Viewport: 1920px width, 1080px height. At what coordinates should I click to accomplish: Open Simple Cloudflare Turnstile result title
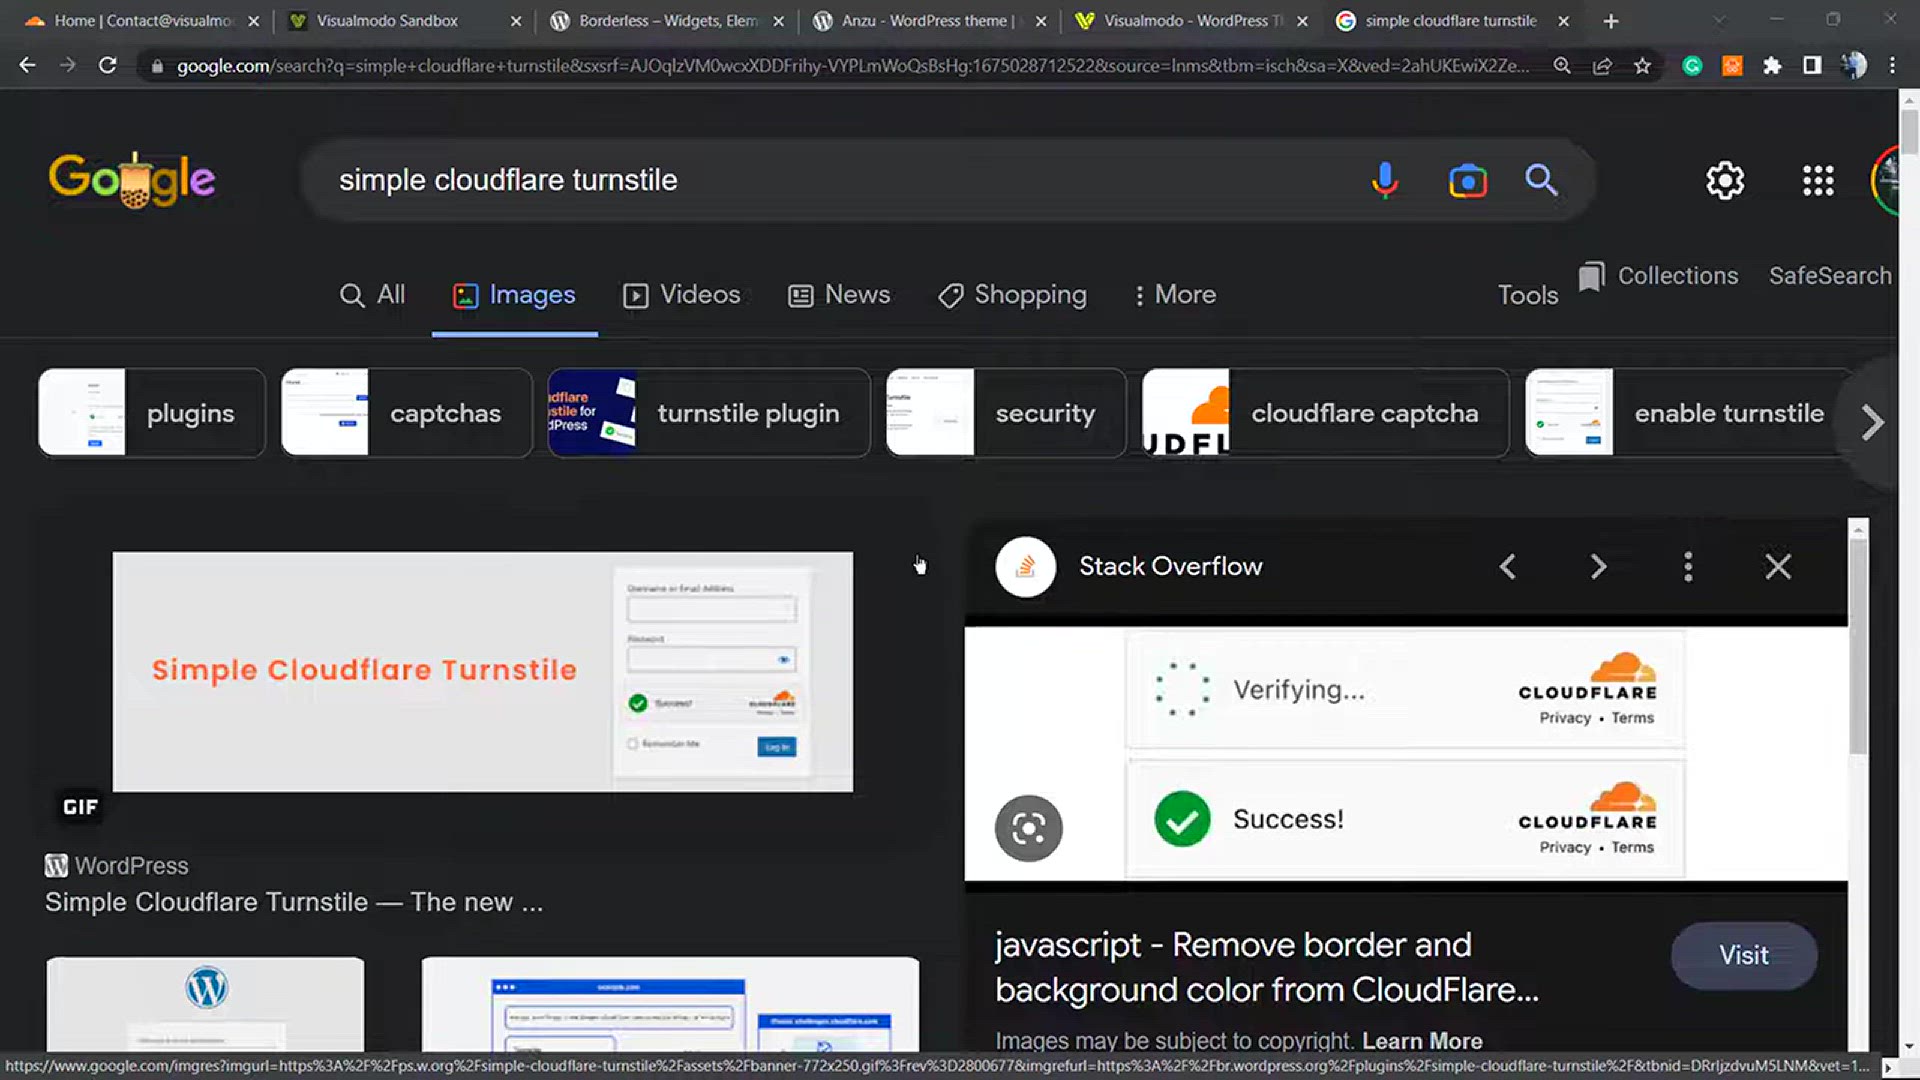pos(294,902)
